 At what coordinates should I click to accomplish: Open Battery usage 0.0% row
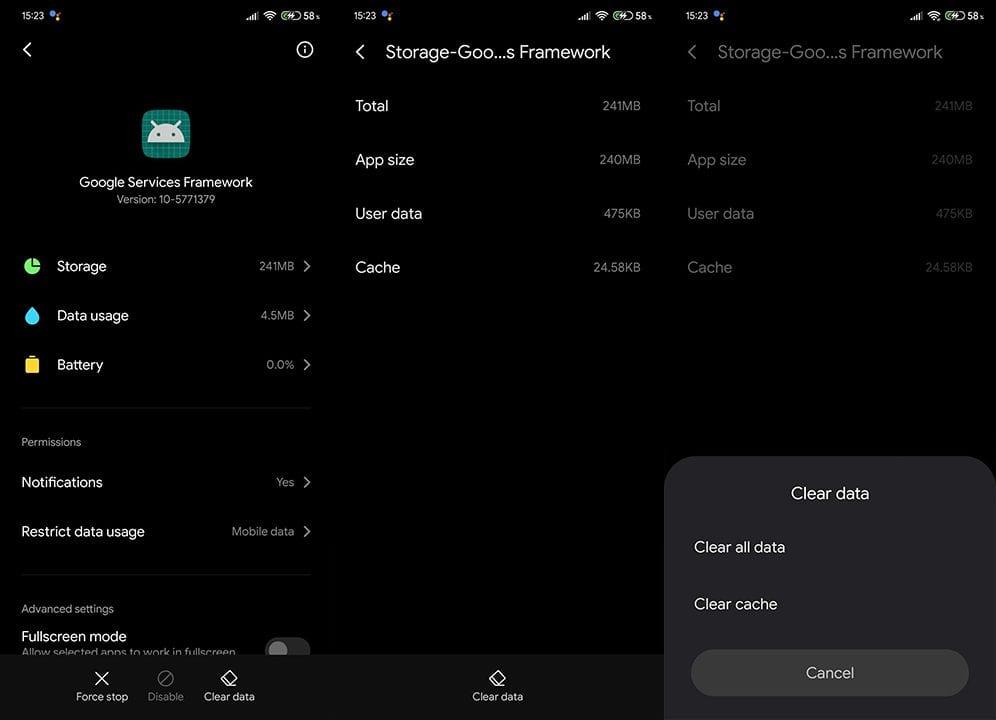[166, 365]
